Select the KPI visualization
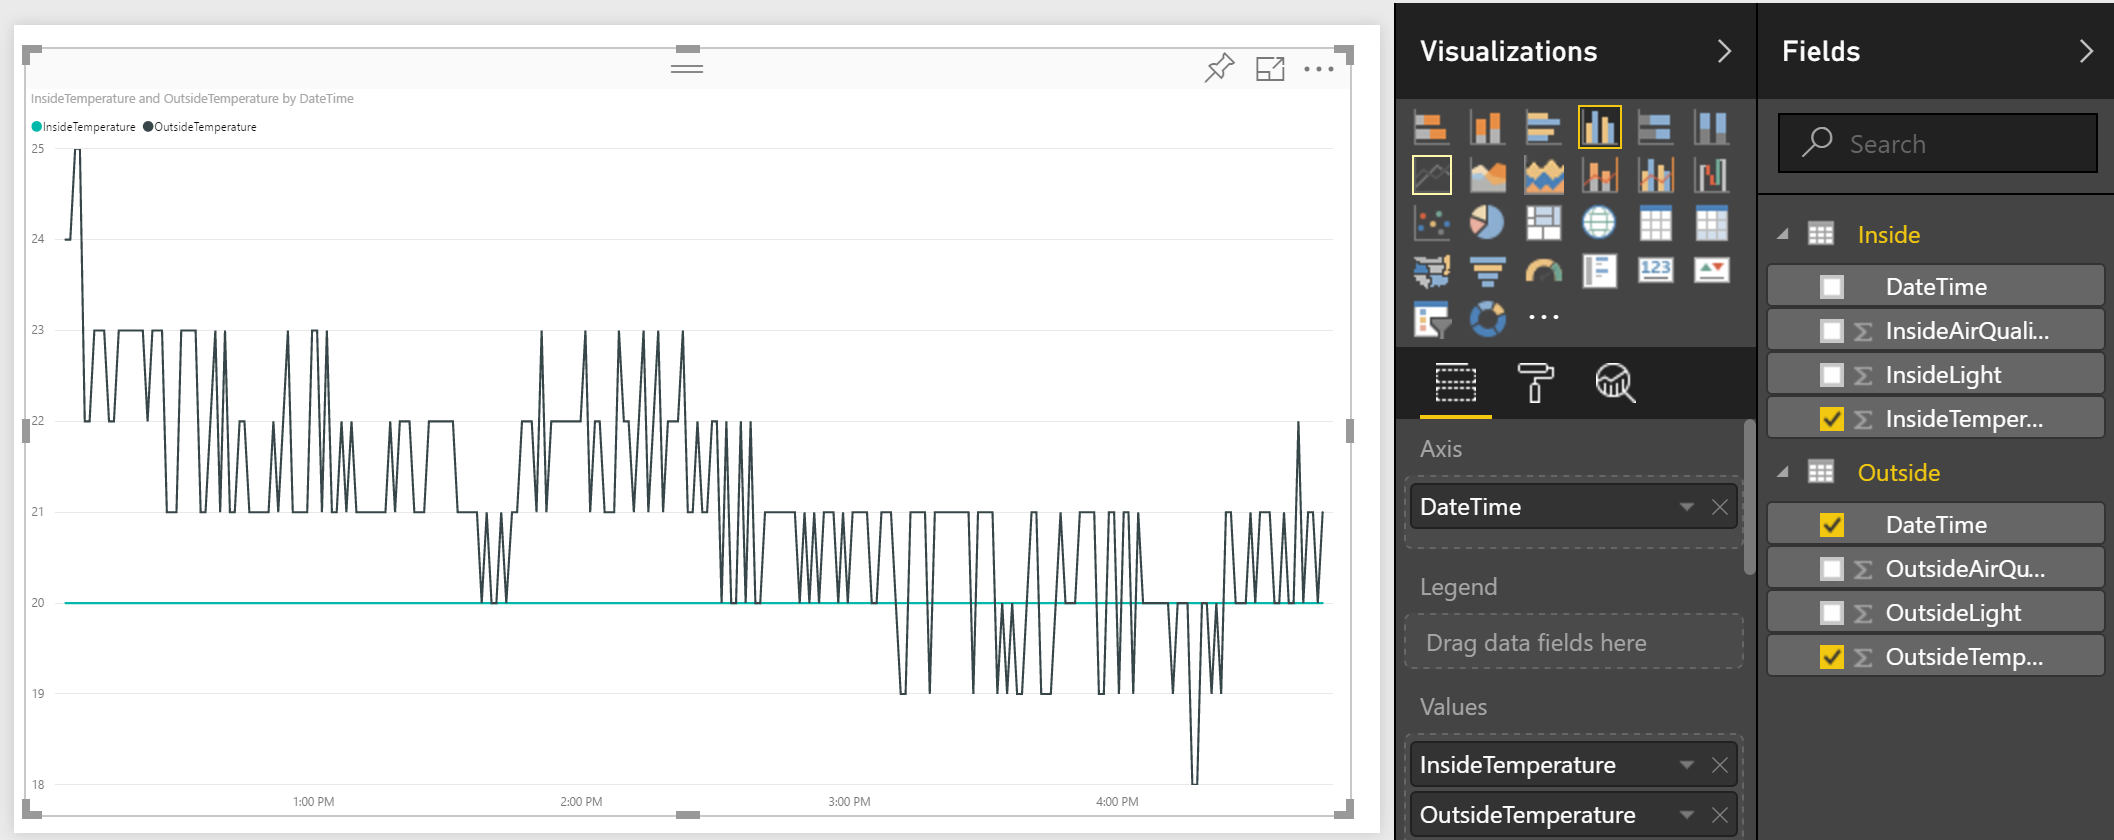 (1711, 270)
